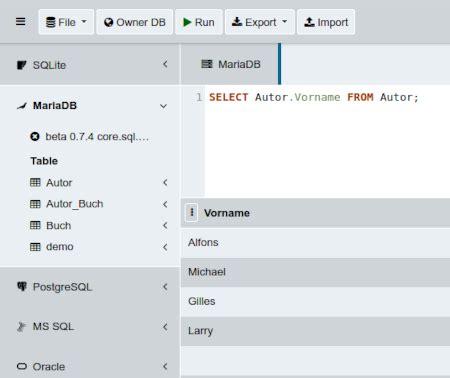The width and height of the screenshot is (450, 378).
Task: Click into the SQL editor query line
Action: pos(313,97)
